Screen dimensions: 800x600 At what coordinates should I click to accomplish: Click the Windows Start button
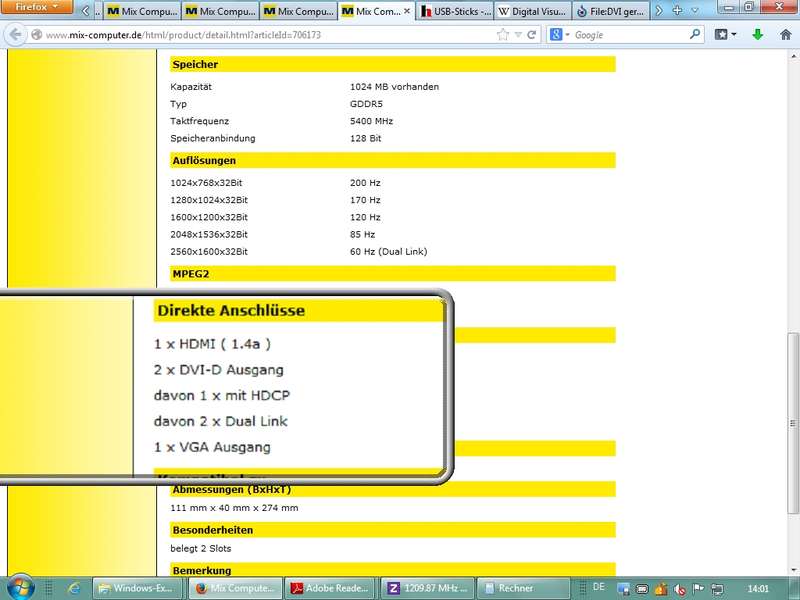pyautogui.click(x=22, y=587)
